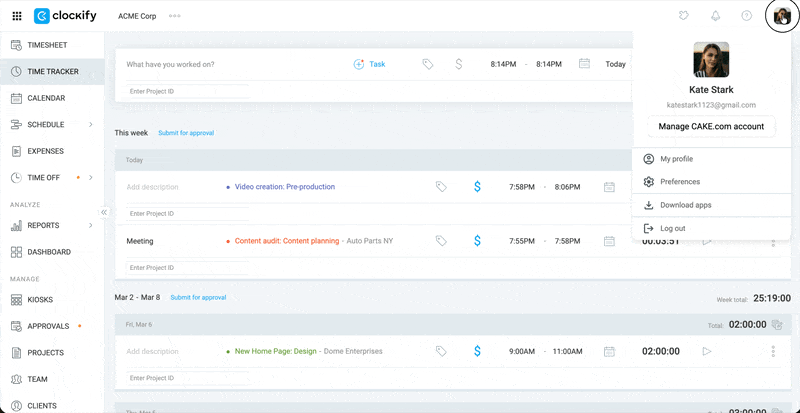
Task: Click the Manage CAKE.com account button
Action: click(711, 127)
